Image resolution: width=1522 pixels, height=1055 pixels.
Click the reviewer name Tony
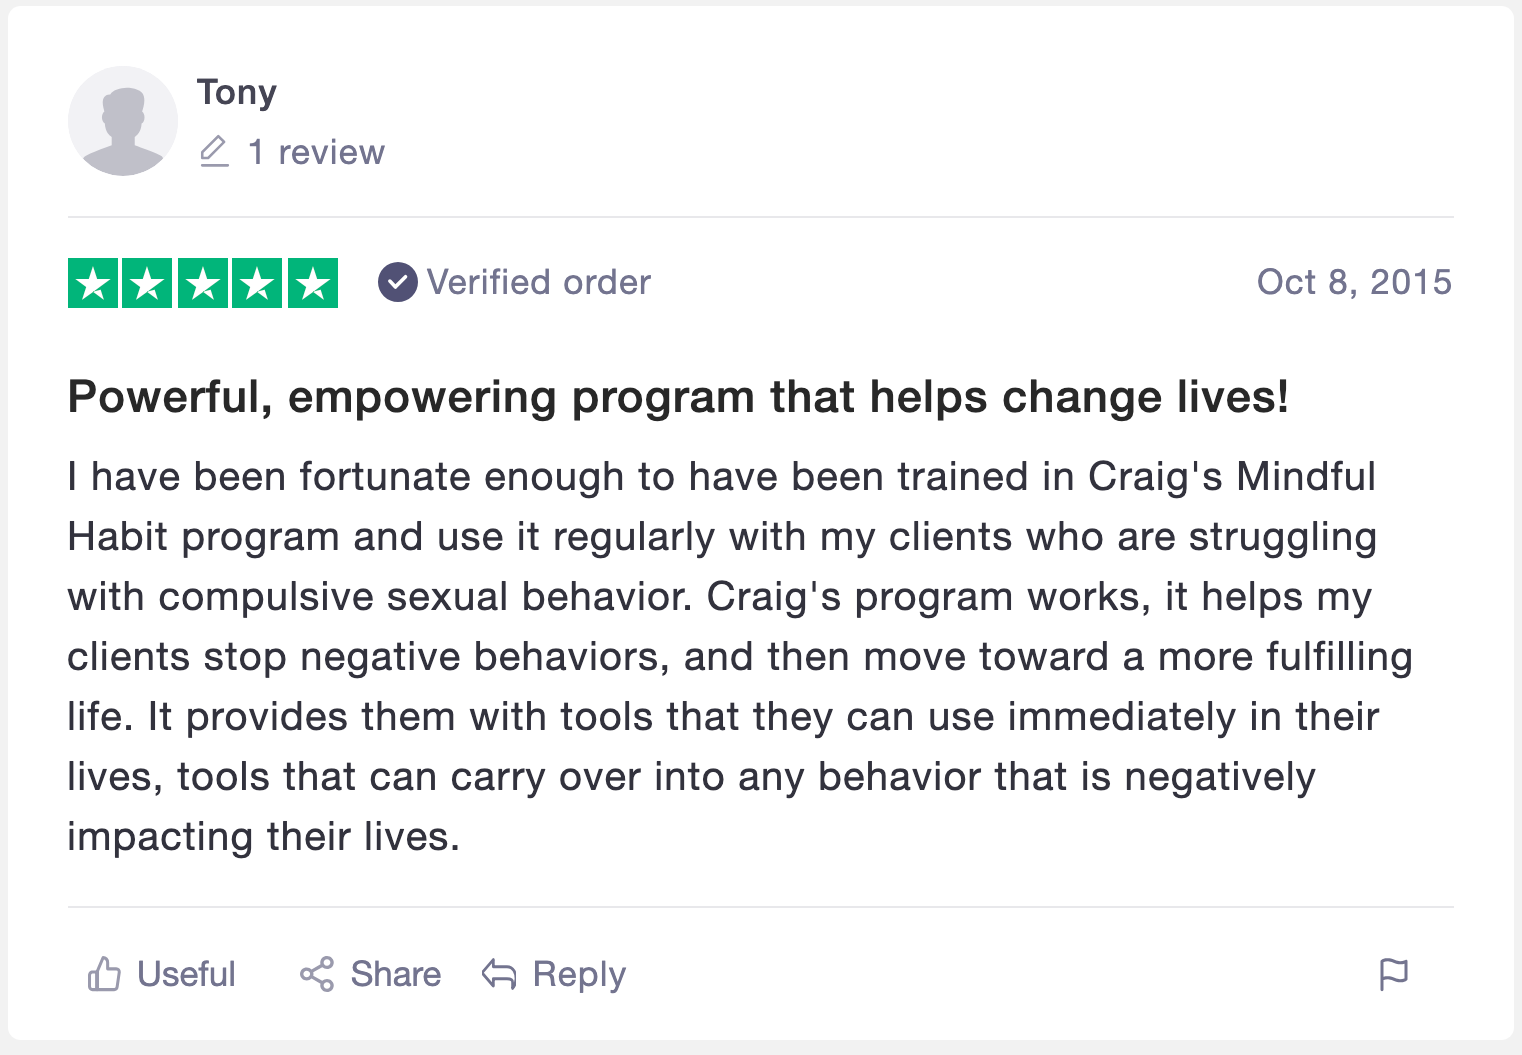pos(236,92)
